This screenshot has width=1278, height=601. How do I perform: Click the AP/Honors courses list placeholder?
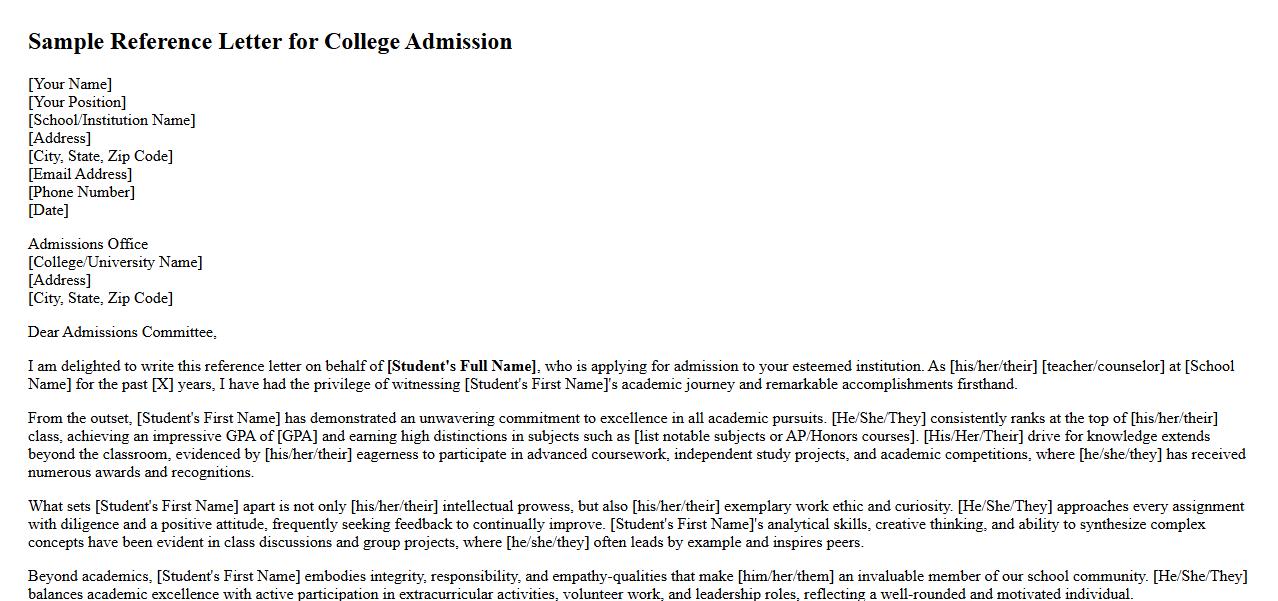pyautogui.click(x=776, y=436)
